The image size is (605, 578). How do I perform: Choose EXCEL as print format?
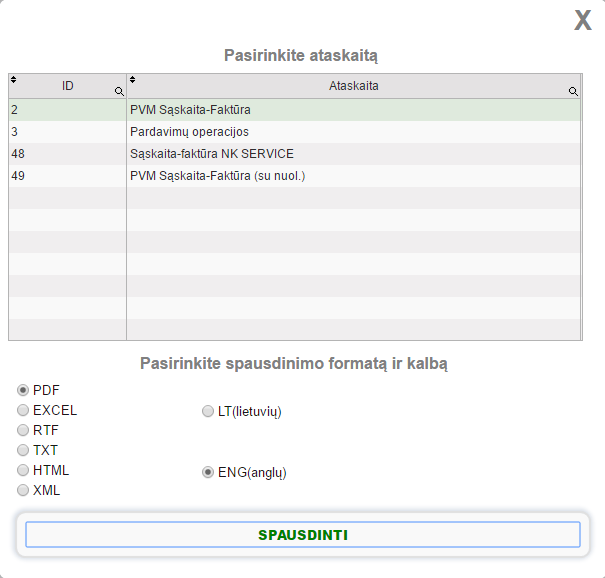[23, 410]
